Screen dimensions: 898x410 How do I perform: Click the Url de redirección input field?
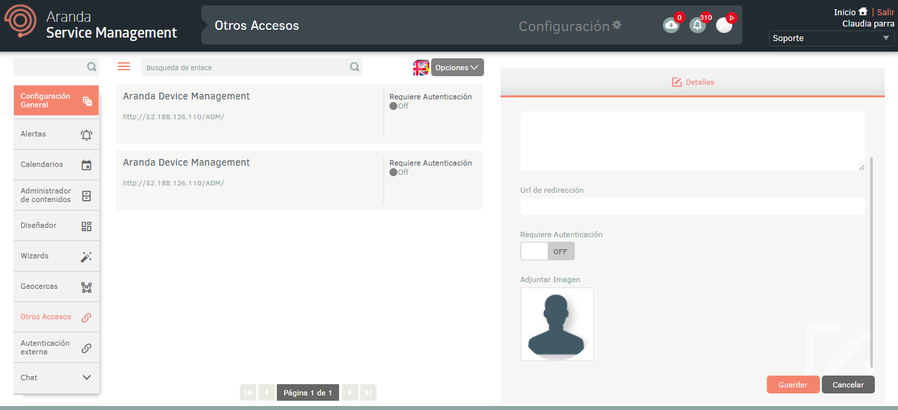[692, 207]
